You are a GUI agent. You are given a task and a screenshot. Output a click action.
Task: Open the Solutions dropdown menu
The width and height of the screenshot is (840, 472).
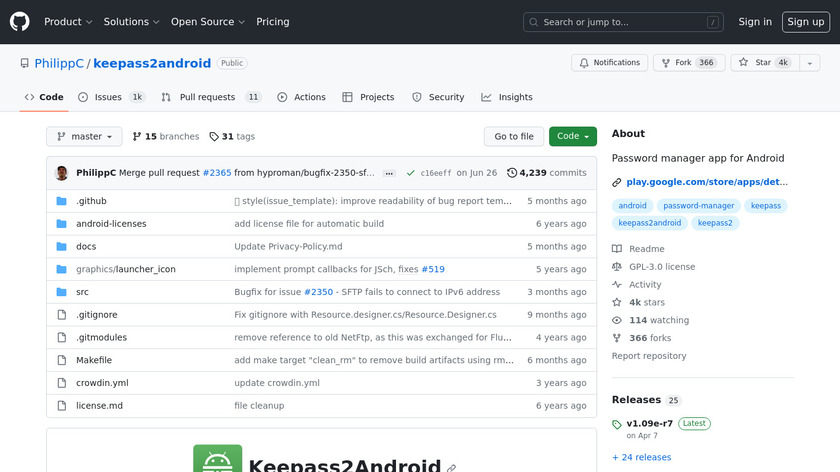[131, 22]
